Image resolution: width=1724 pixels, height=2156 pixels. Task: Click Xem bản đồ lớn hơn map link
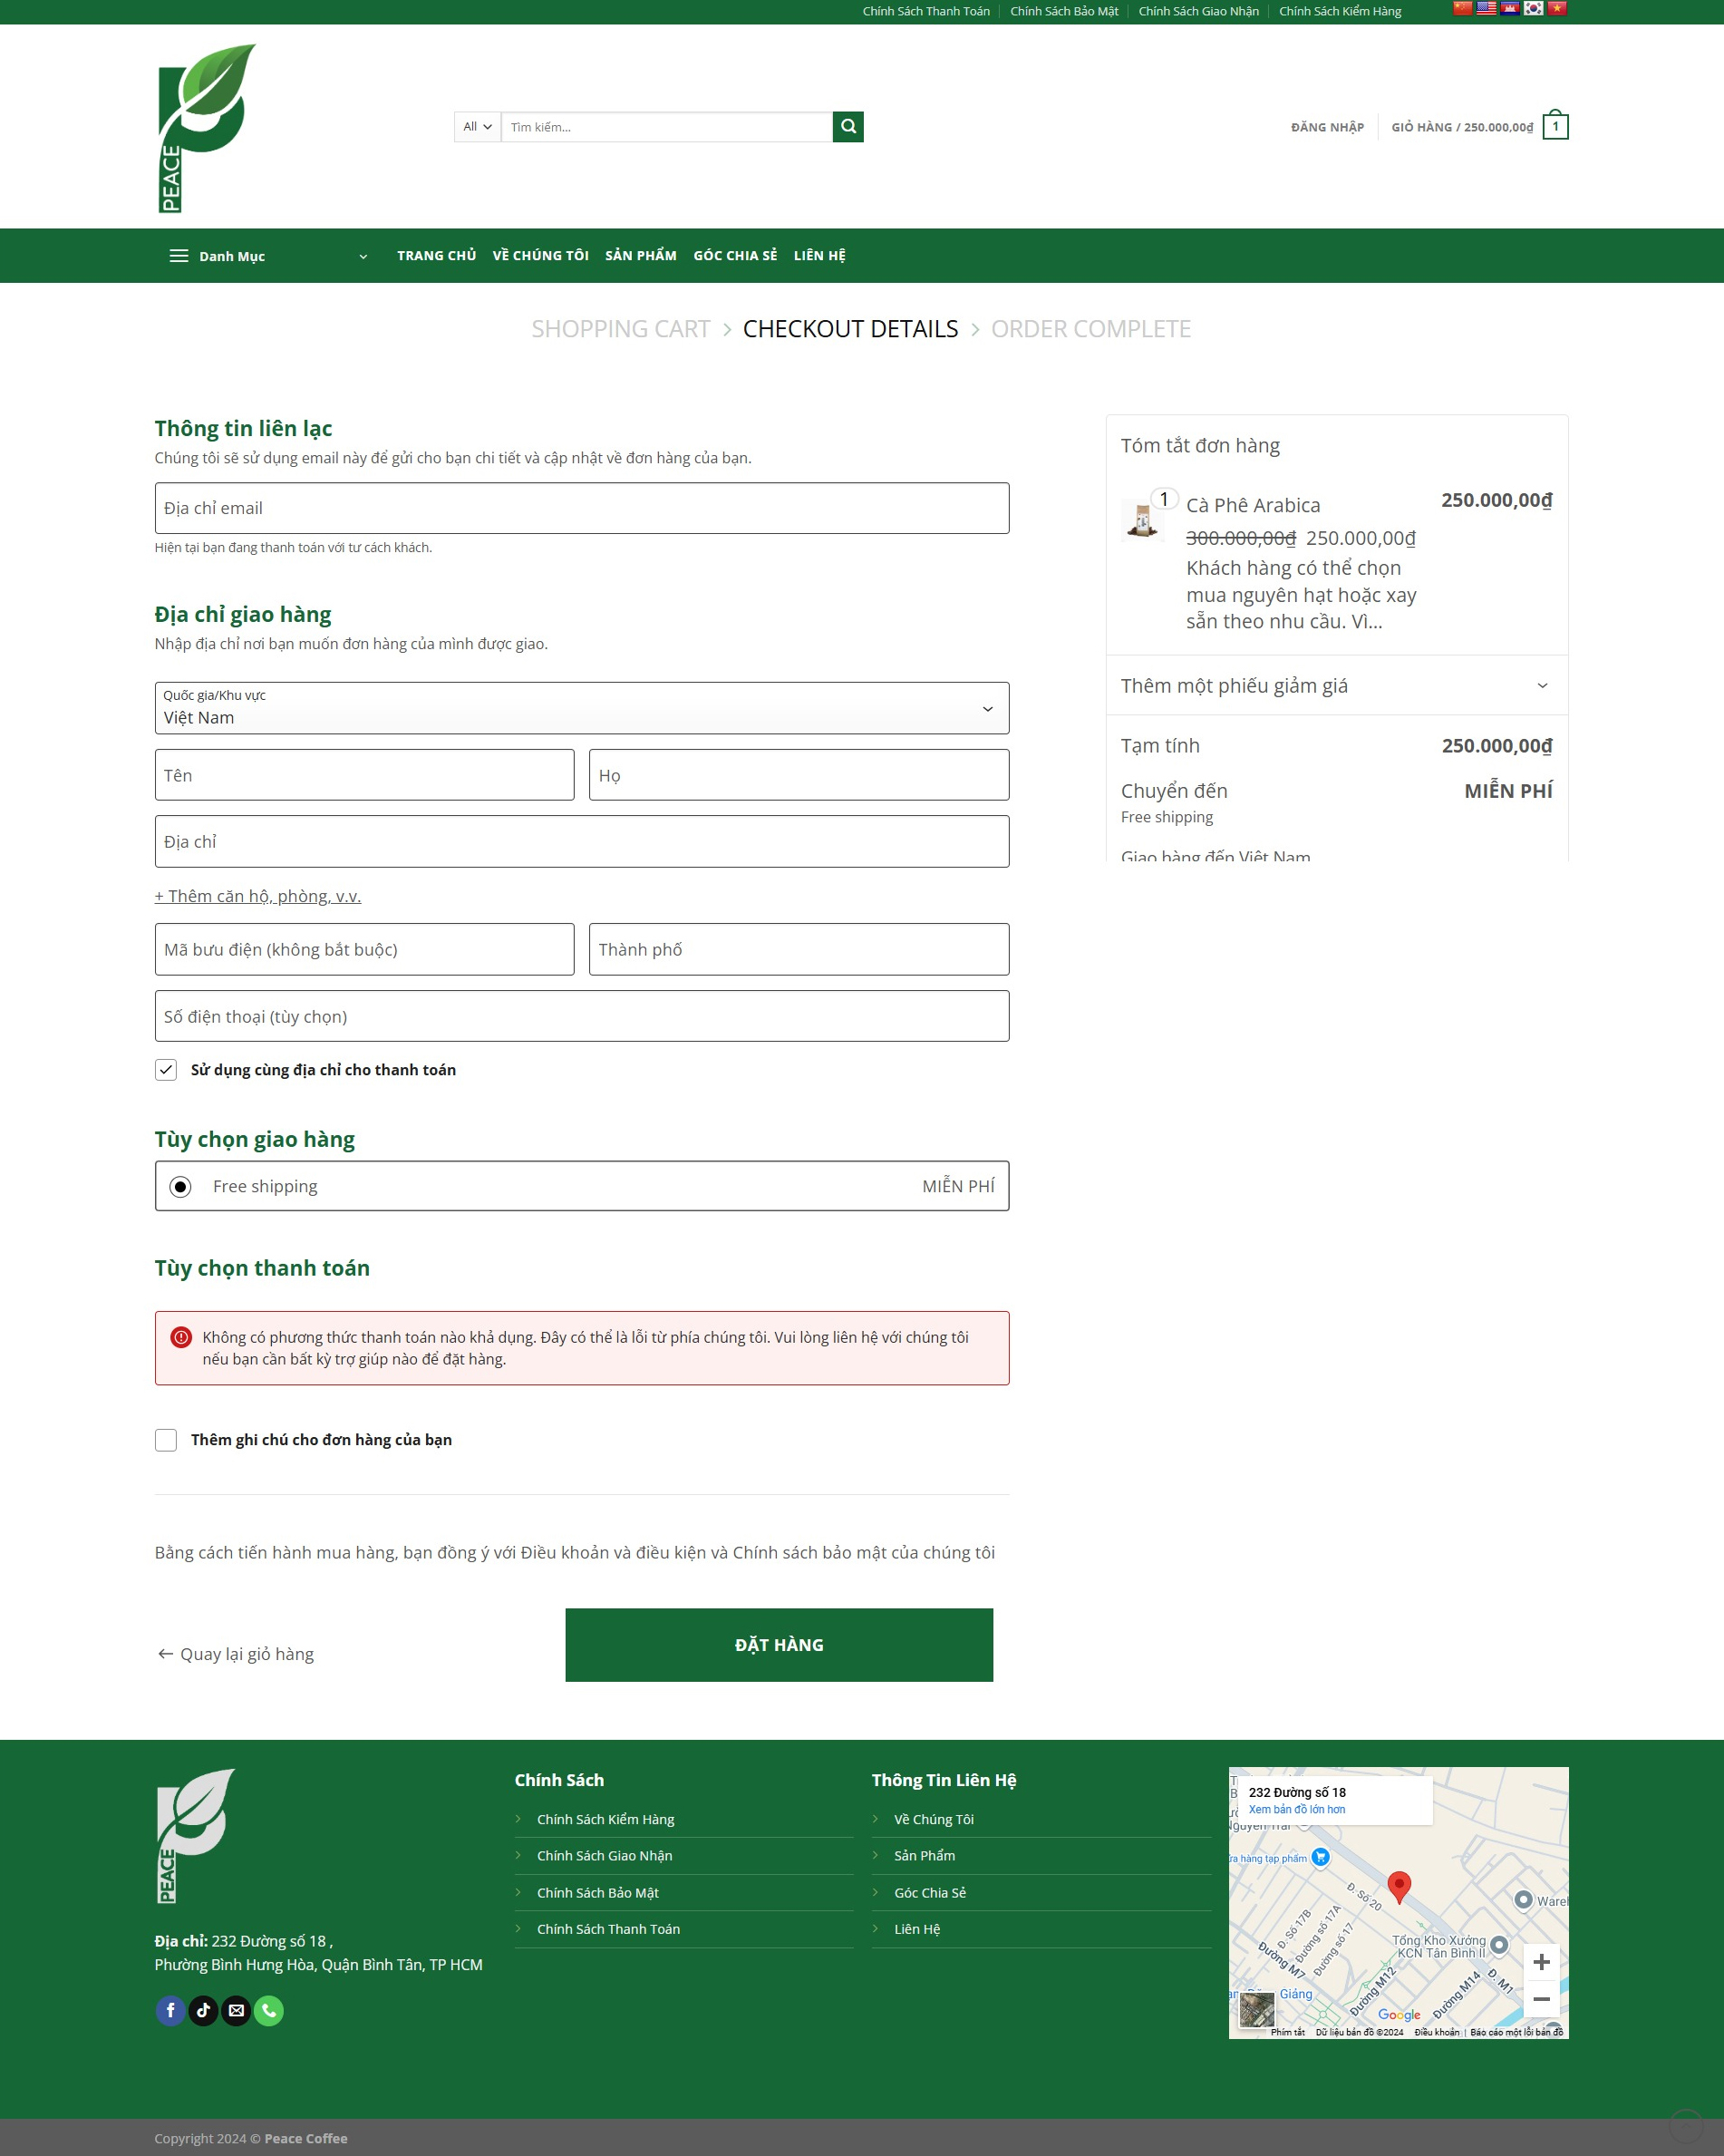coord(1297,1809)
